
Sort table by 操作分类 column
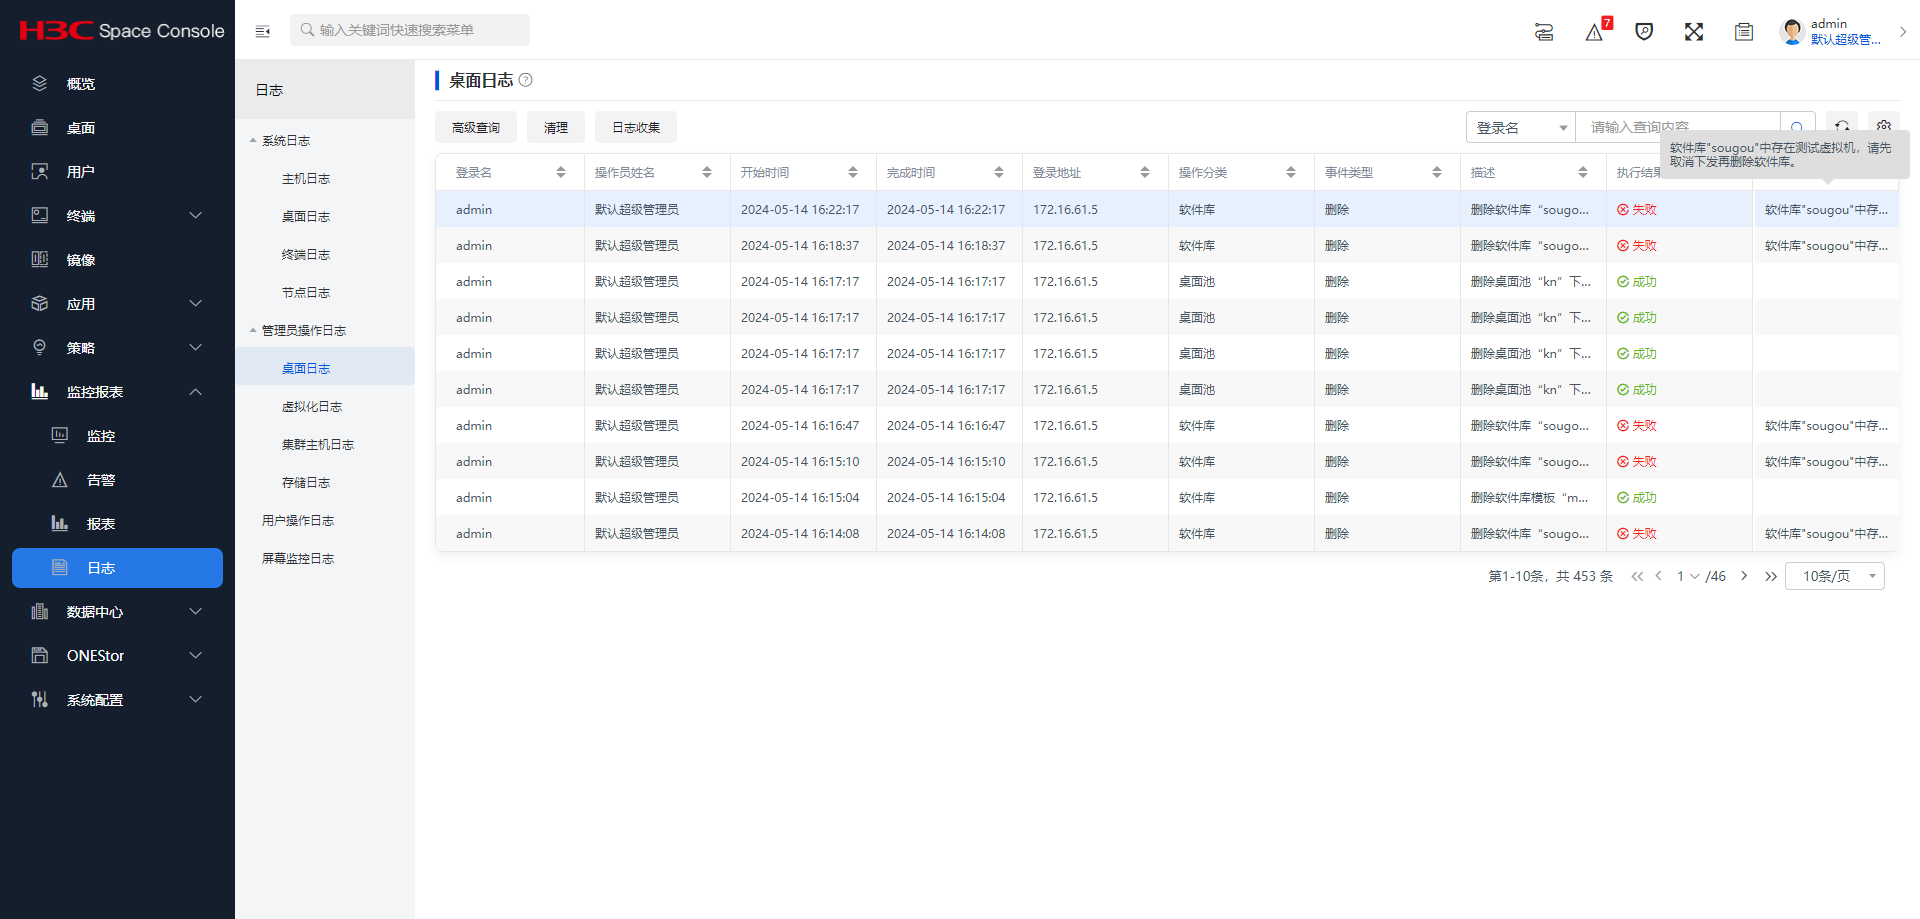point(1291,173)
